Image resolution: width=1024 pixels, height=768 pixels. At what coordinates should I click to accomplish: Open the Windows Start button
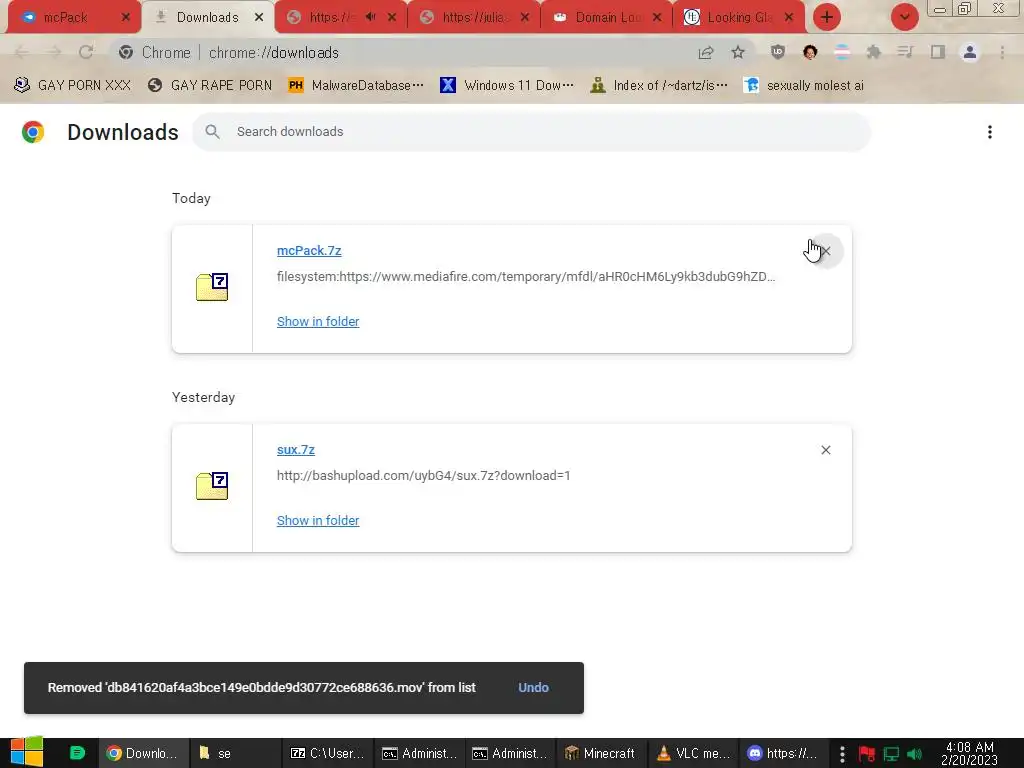[26, 752]
